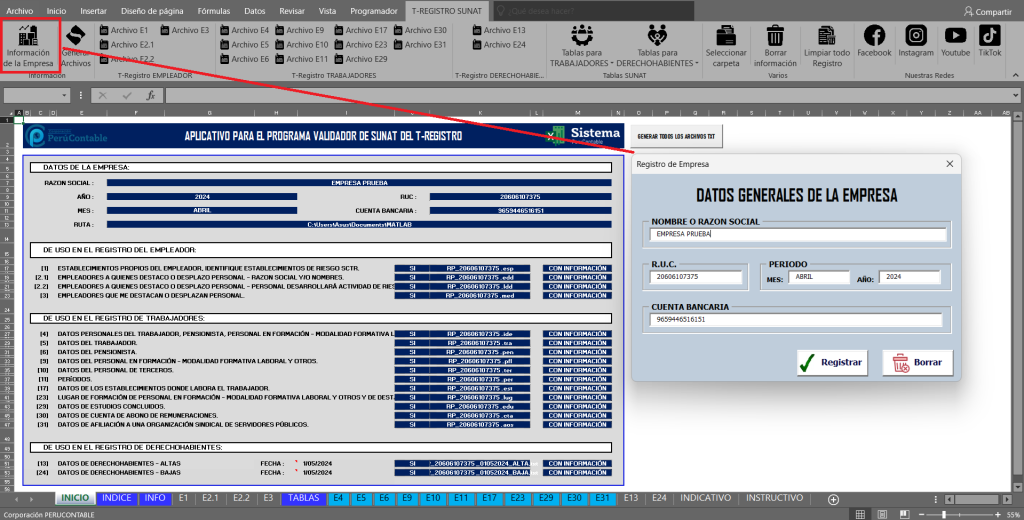The height and width of the screenshot is (520, 1024).
Task: Generate Archivo E23 from ribbon
Action: click(x=360, y=44)
